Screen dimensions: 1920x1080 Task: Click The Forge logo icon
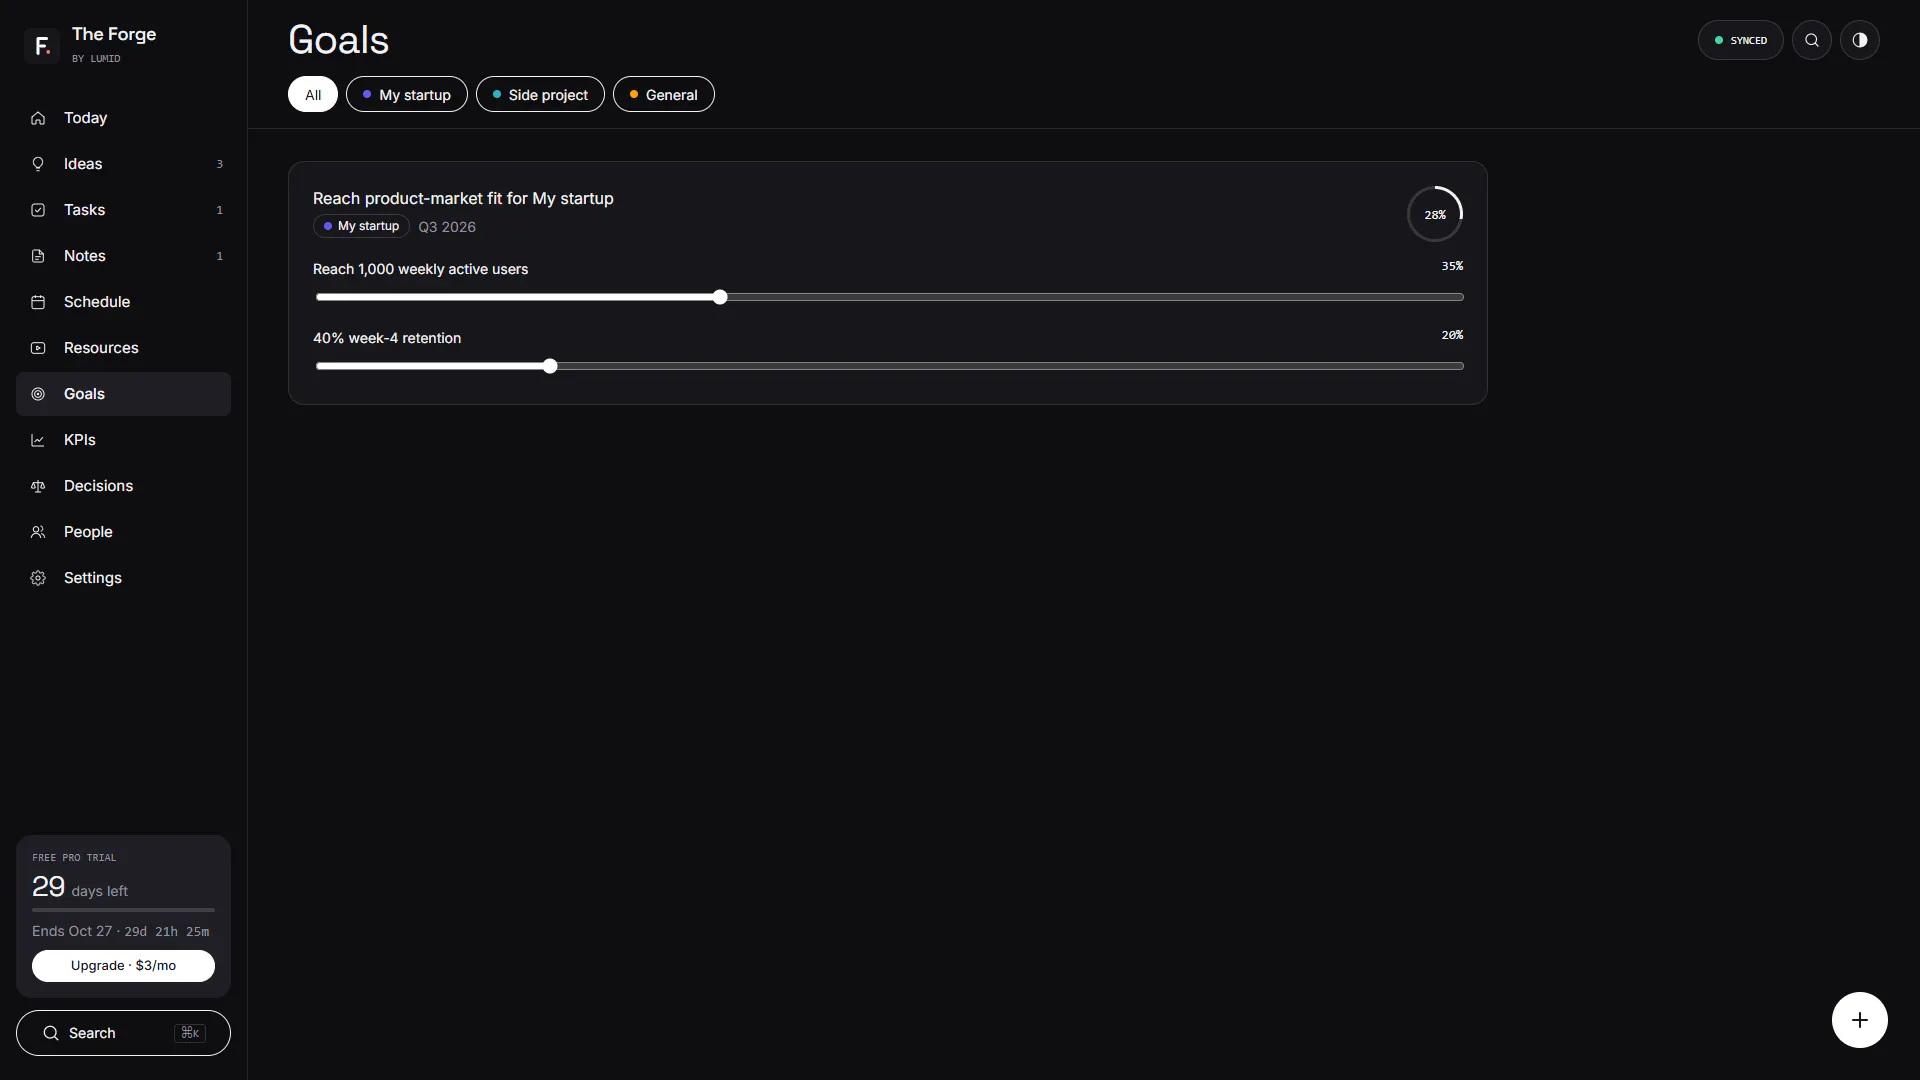point(42,45)
